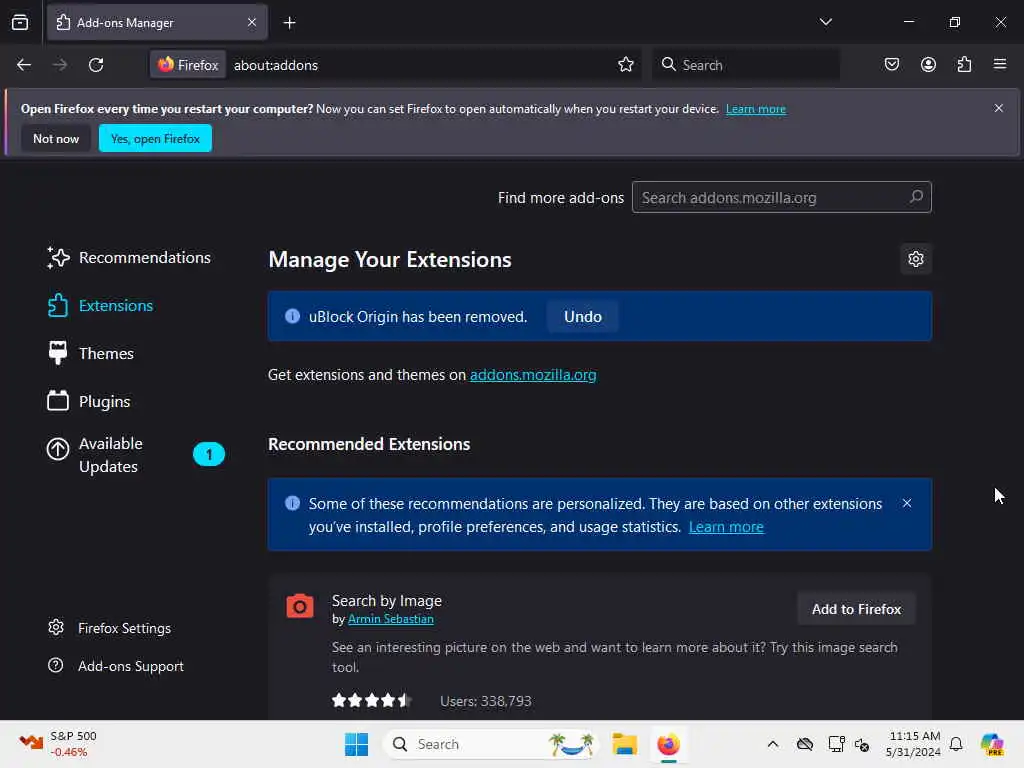Open Learn more about personalized recommendations
Image resolution: width=1024 pixels, height=768 pixels.
(726, 527)
